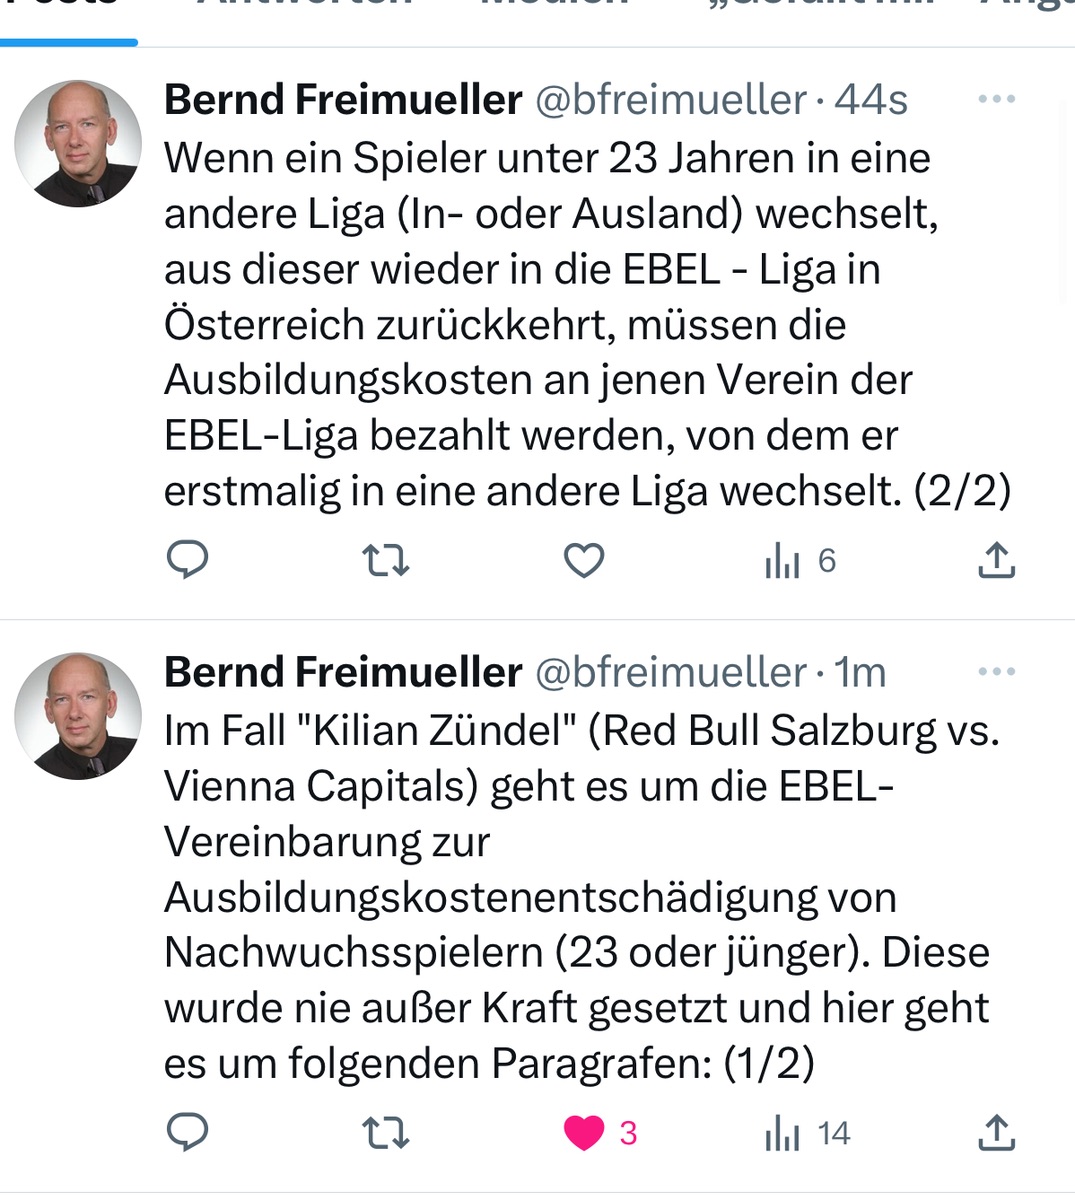
Task: Open the 44s timestamp of top tweet
Action: click(871, 100)
